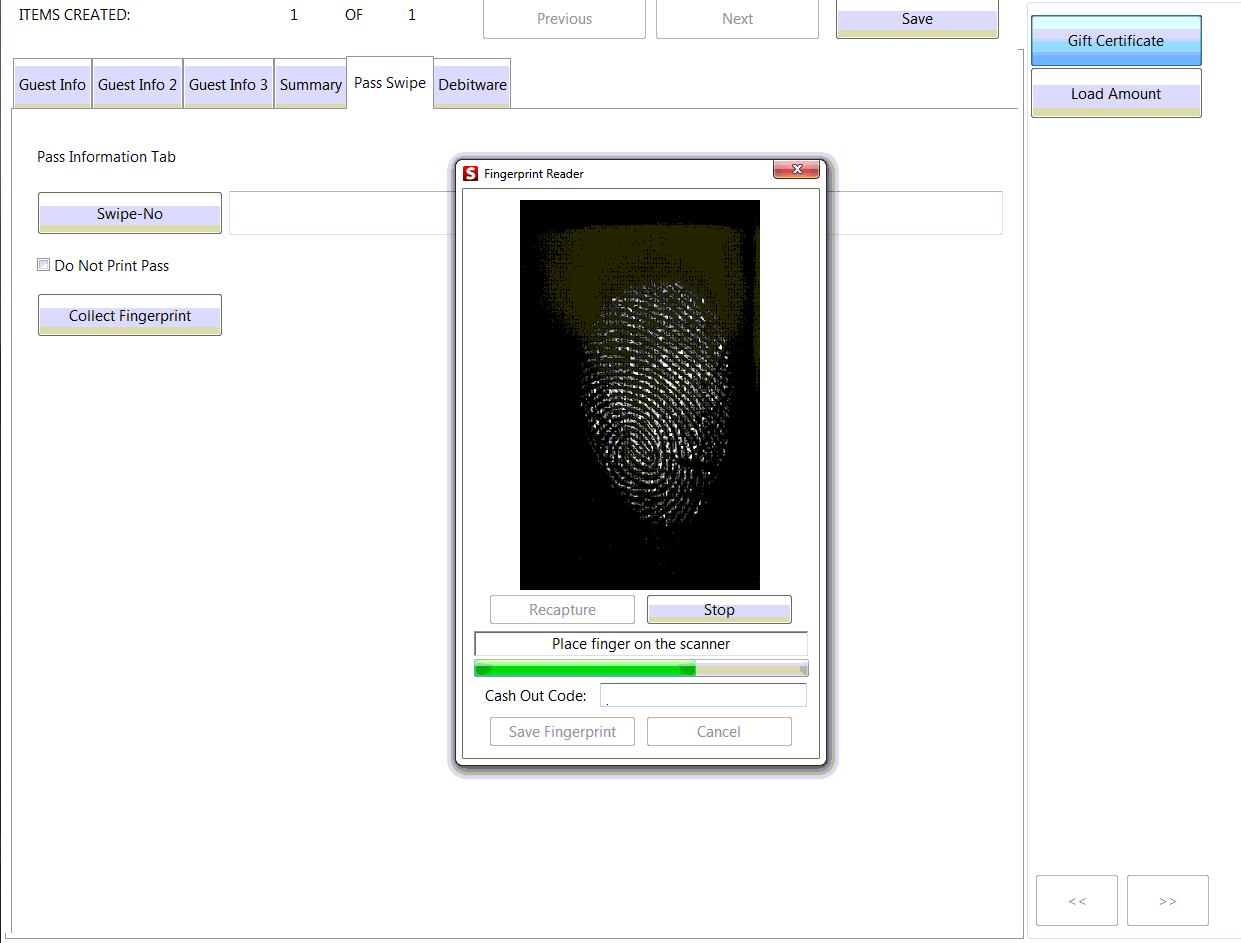Stop the fingerprint capture

tap(718, 609)
